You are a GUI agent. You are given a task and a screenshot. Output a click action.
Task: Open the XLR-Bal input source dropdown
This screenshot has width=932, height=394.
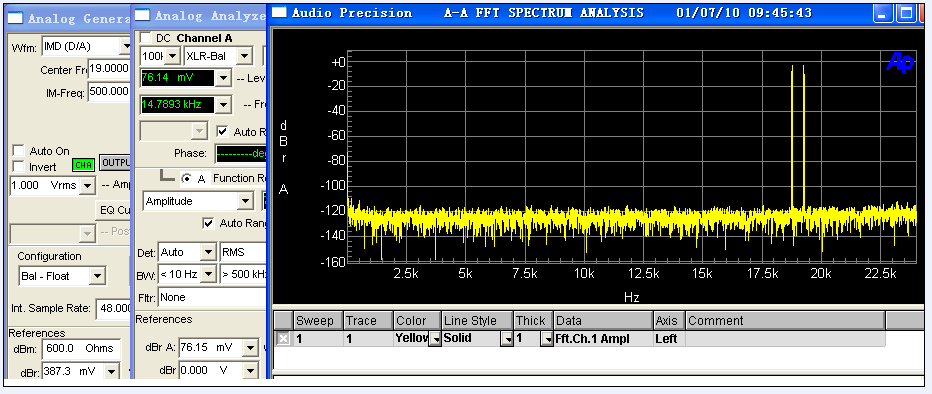click(x=244, y=56)
